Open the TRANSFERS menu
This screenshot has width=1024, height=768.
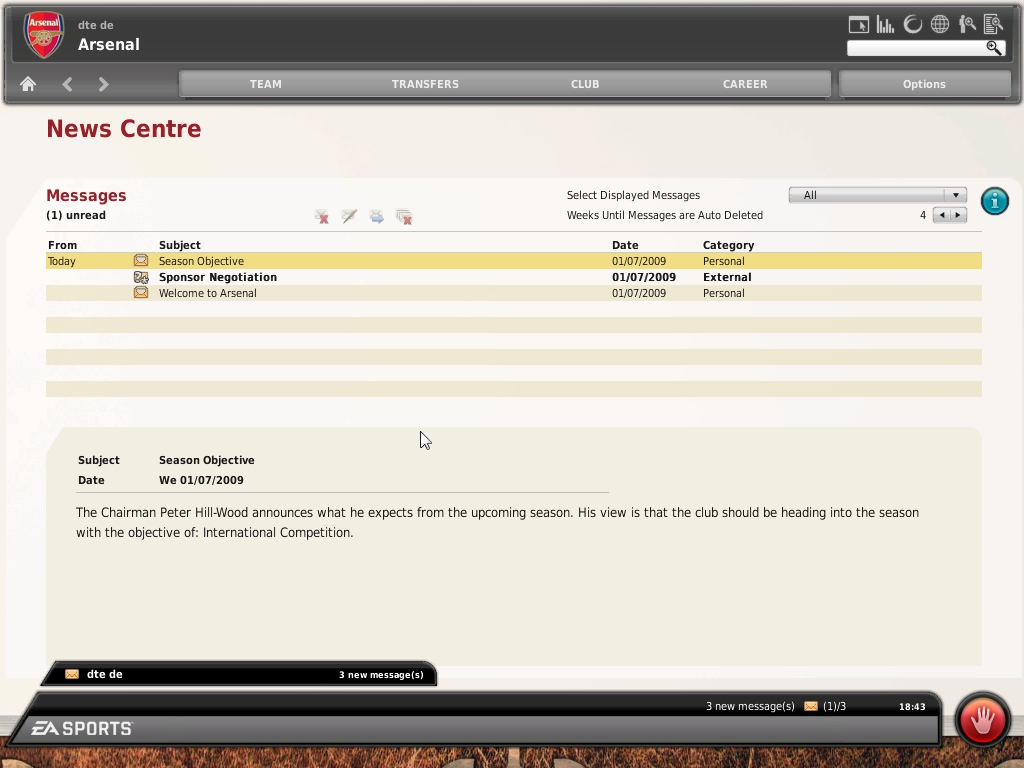(x=425, y=84)
